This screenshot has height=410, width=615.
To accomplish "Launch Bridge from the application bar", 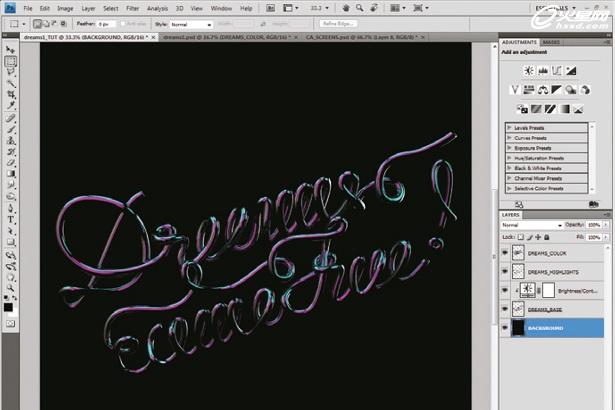I will tap(270, 8).
